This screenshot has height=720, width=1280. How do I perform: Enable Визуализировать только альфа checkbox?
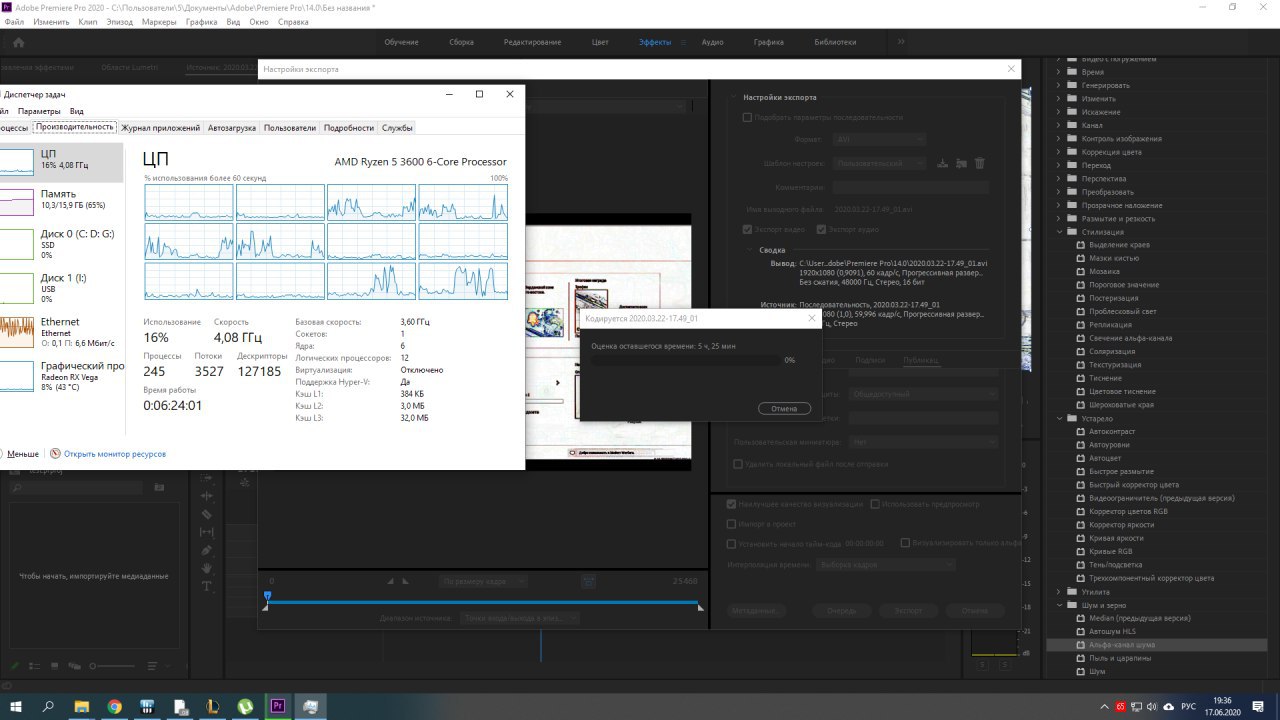(905, 543)
